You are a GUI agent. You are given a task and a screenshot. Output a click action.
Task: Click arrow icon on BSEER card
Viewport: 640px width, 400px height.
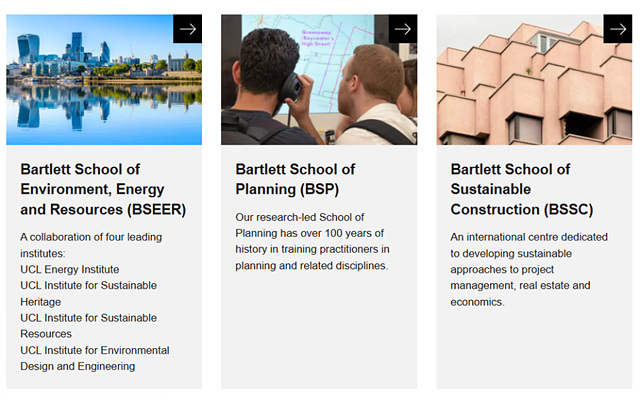point(187,29)
